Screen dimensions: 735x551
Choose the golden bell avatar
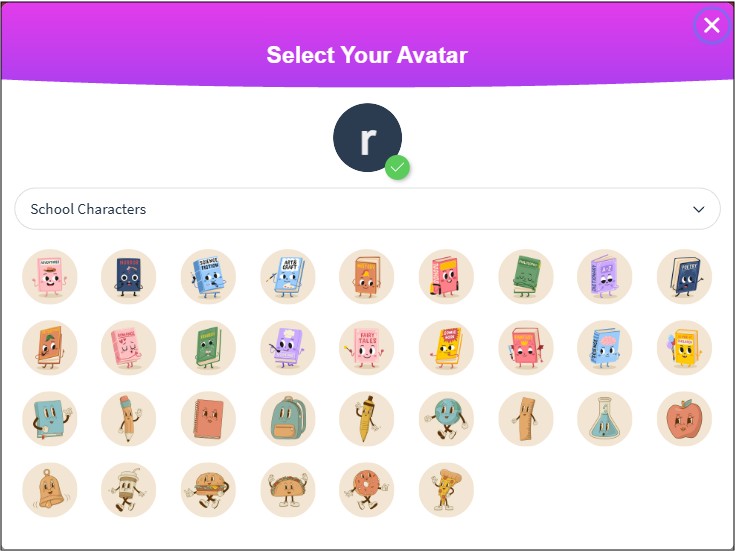coord(50,490)
